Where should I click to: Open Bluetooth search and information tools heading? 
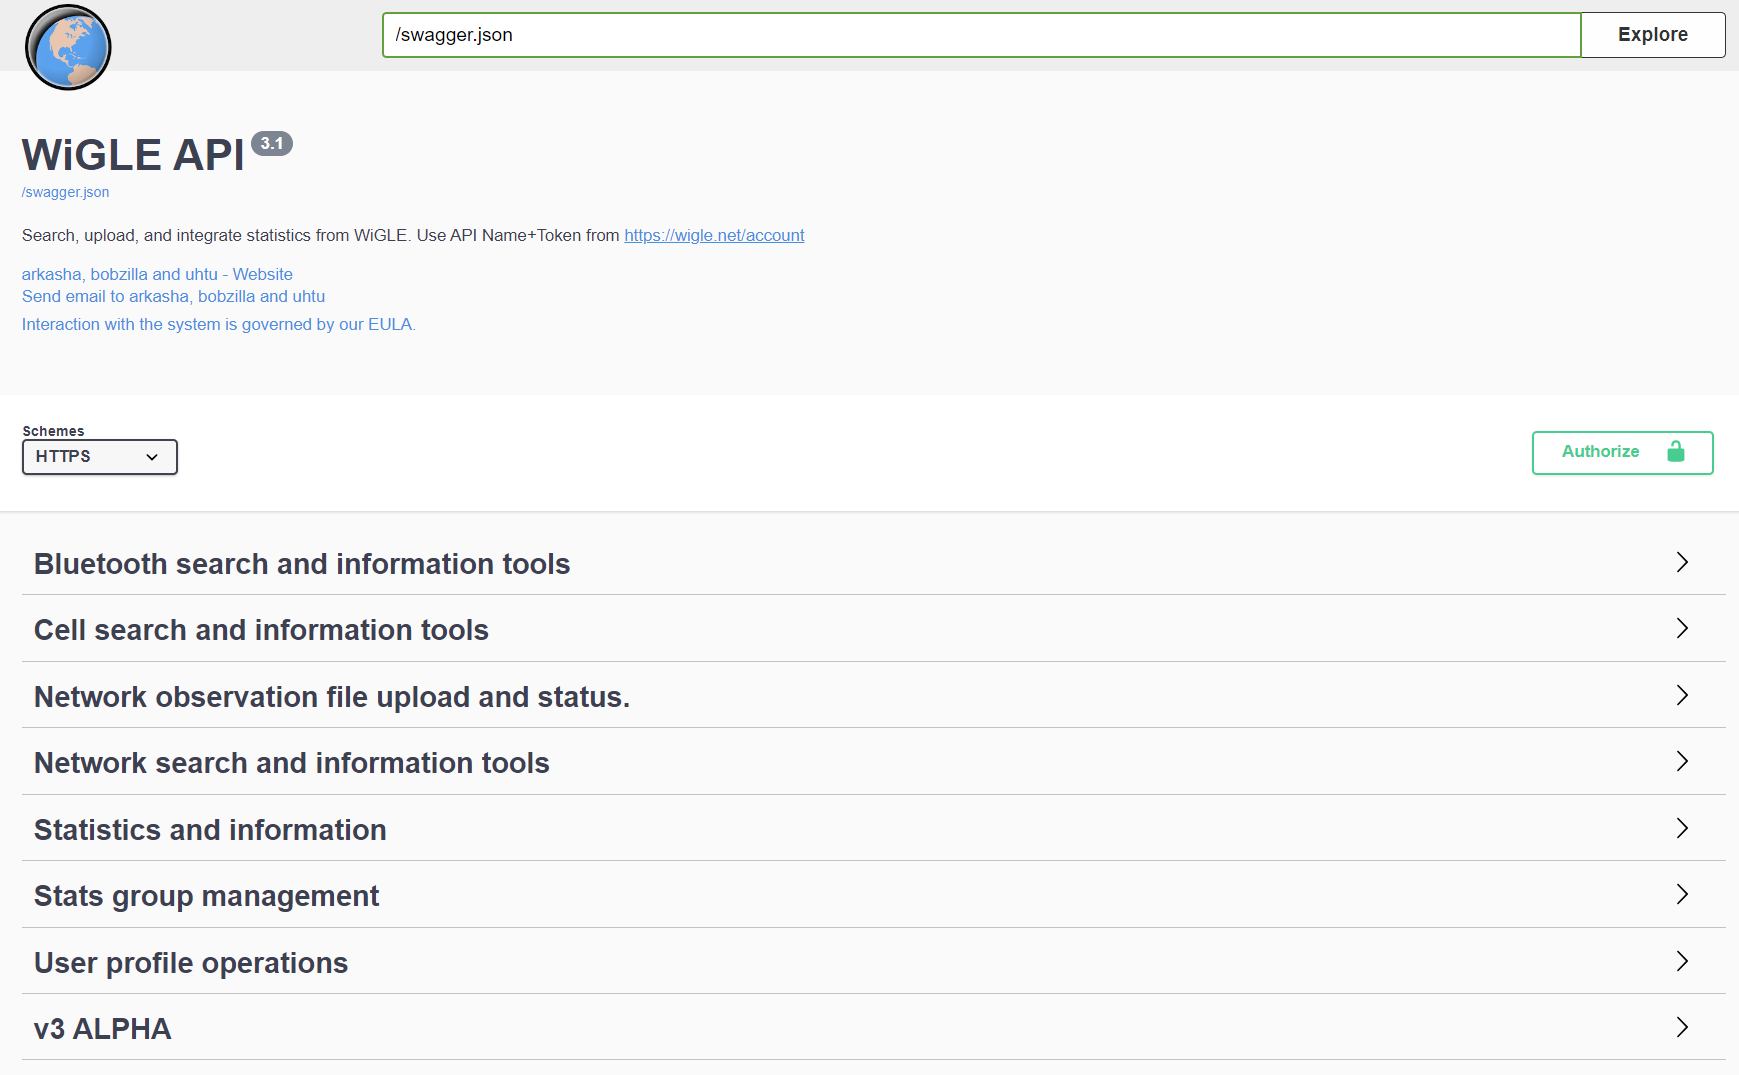(x=302, y=564)
